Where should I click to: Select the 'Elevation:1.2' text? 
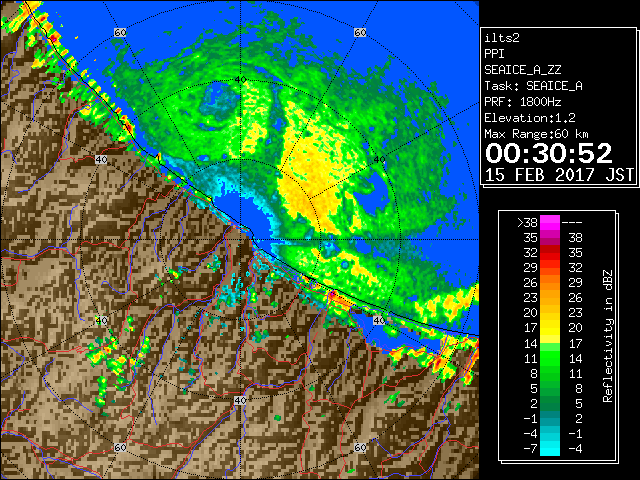pyautogui.click(x=530, y=118)
